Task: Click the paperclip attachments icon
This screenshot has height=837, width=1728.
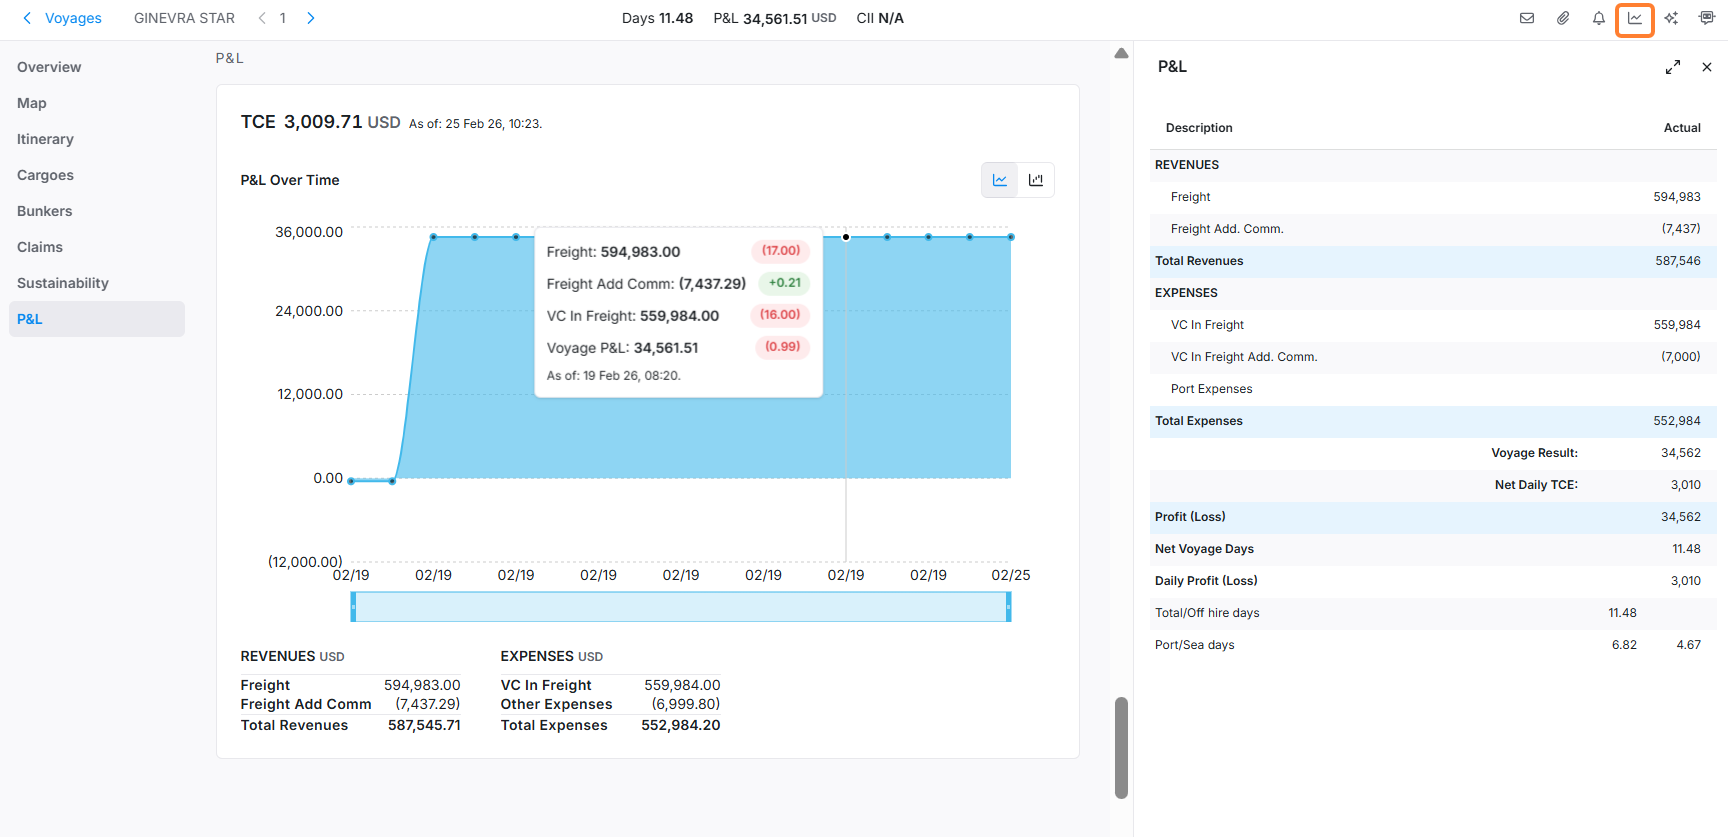Action: 1562,18
